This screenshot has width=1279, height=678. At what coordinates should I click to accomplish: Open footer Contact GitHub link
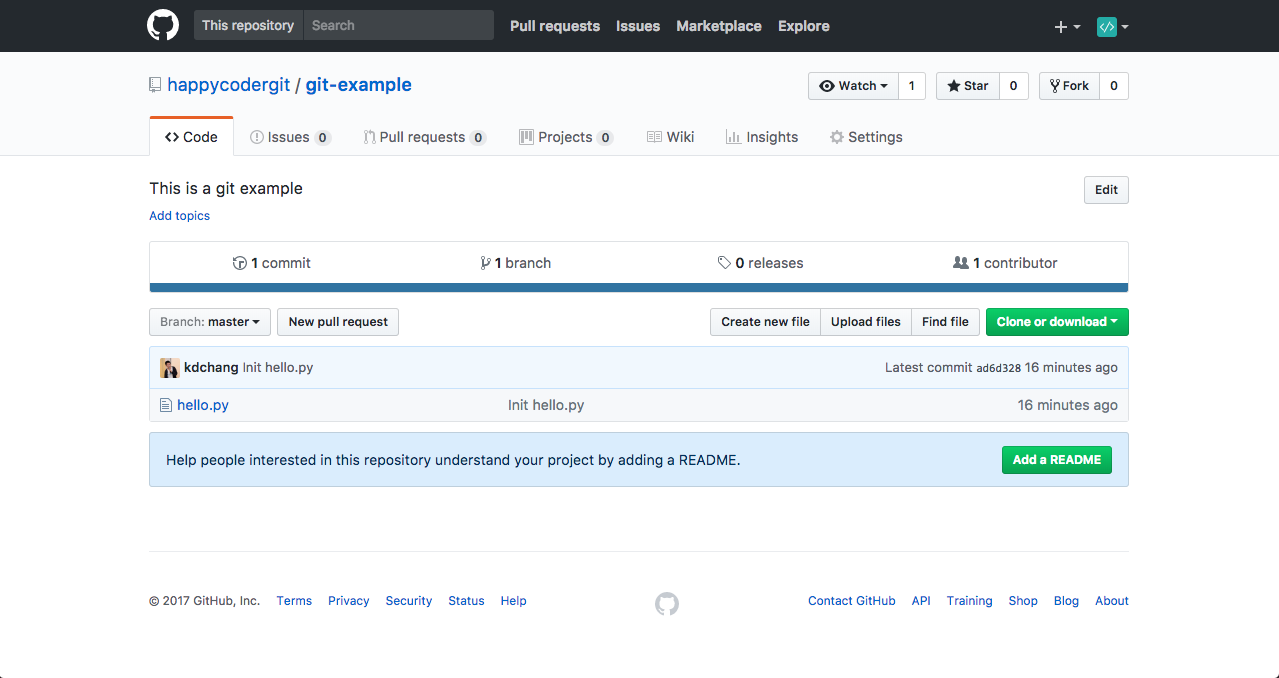coord(852,601)
